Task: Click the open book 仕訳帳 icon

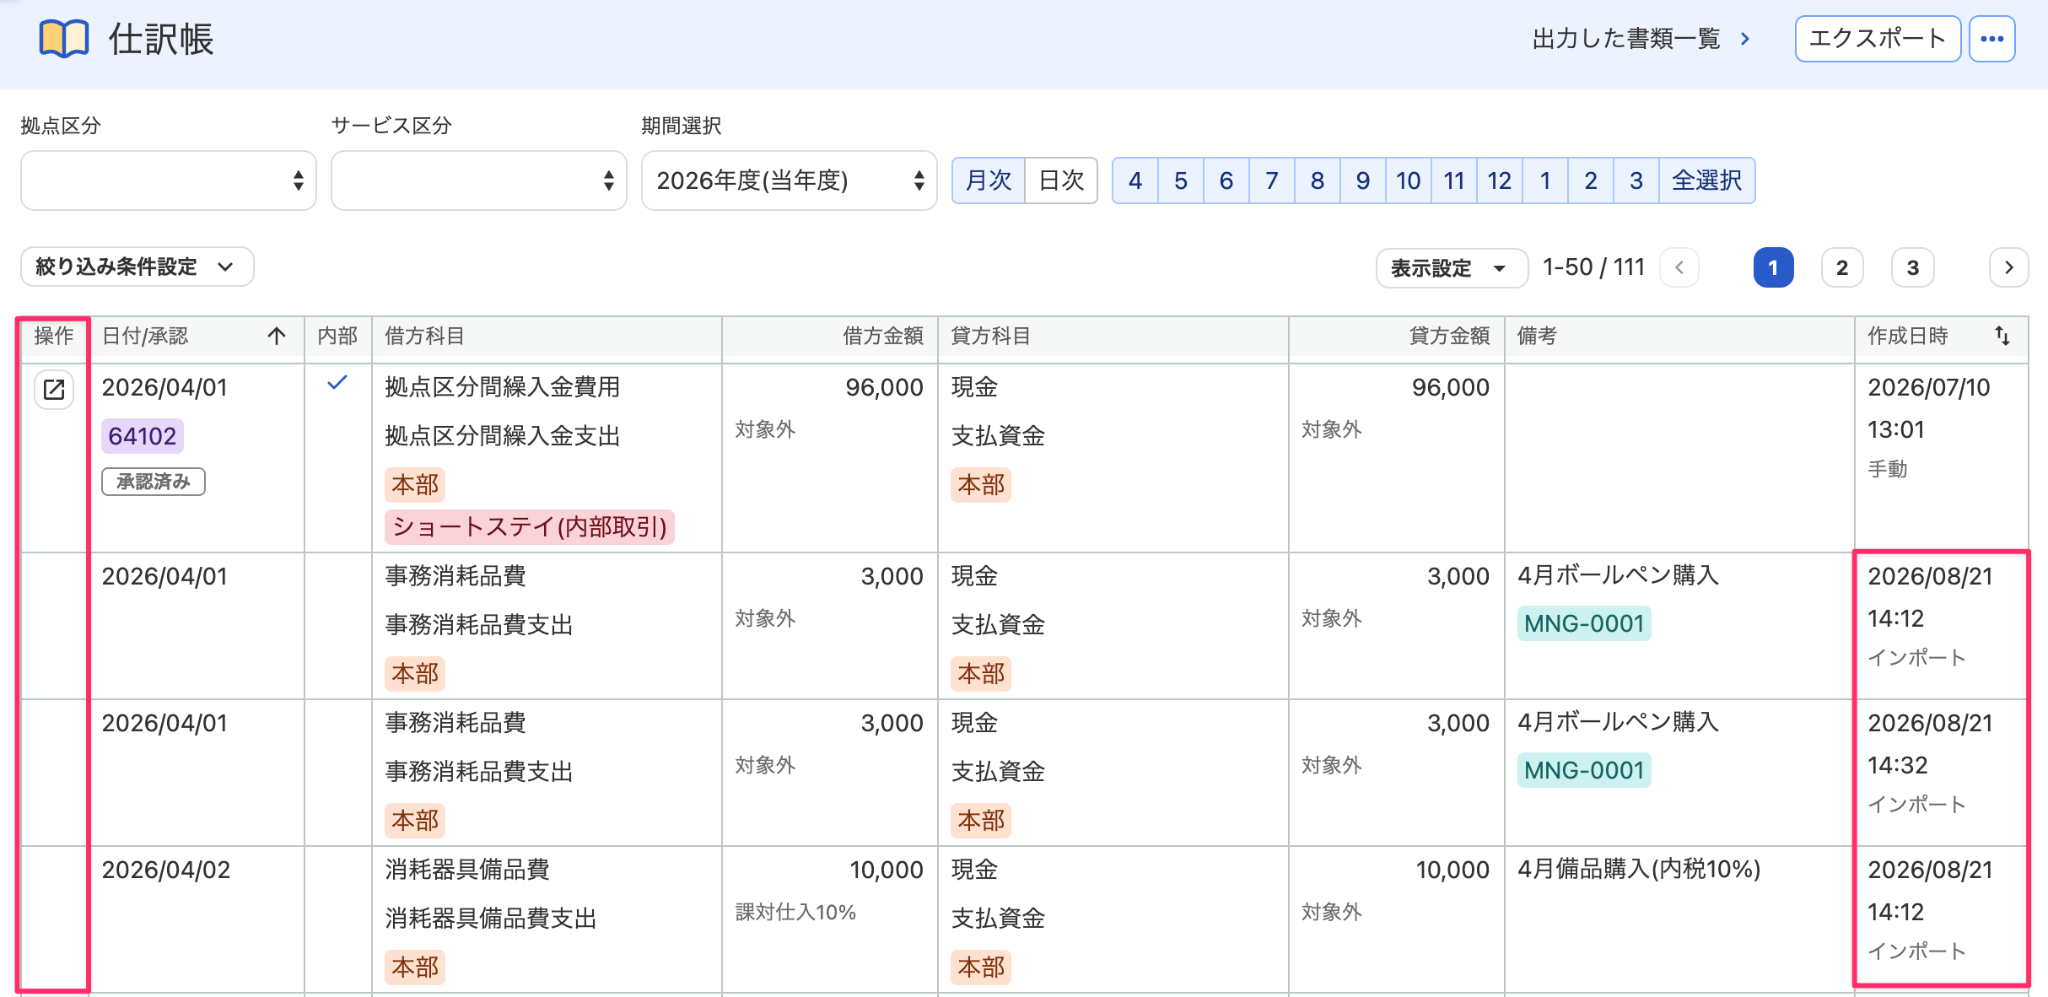Action: (64, 40)
